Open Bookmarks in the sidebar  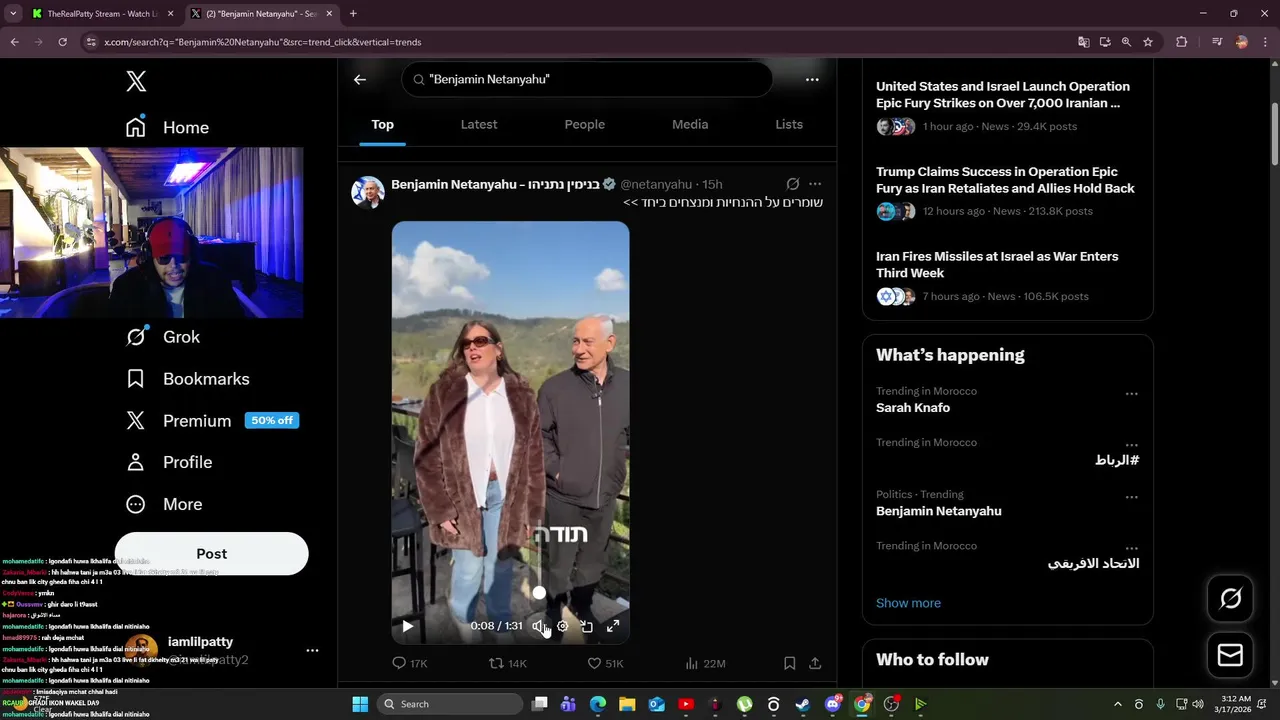point(187,379)
